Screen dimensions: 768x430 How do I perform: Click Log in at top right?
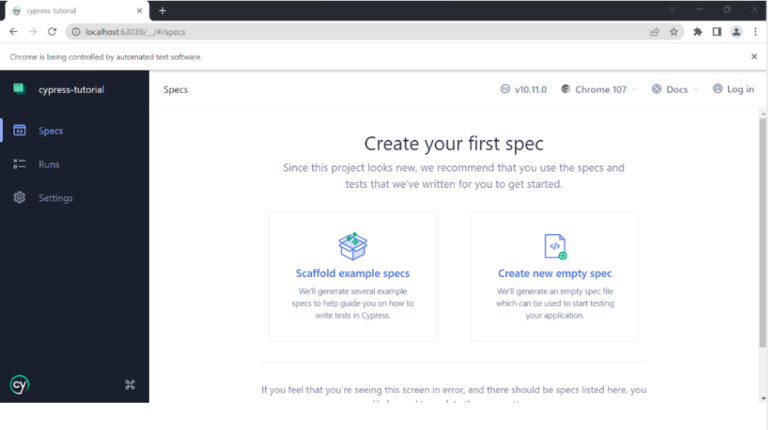733,89
